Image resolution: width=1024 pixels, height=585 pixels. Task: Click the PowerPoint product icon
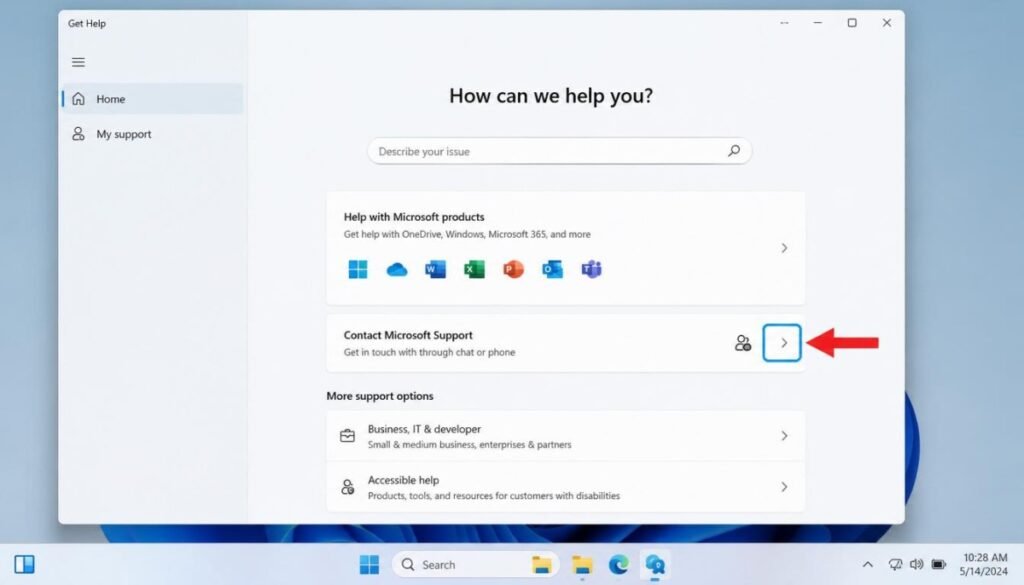pos(513,269)
